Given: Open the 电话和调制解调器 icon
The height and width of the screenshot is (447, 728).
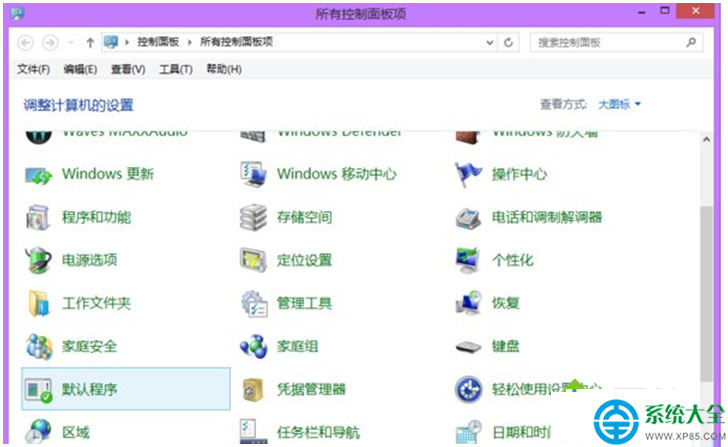Looking at the screenshot, I should tap(468, 218).
